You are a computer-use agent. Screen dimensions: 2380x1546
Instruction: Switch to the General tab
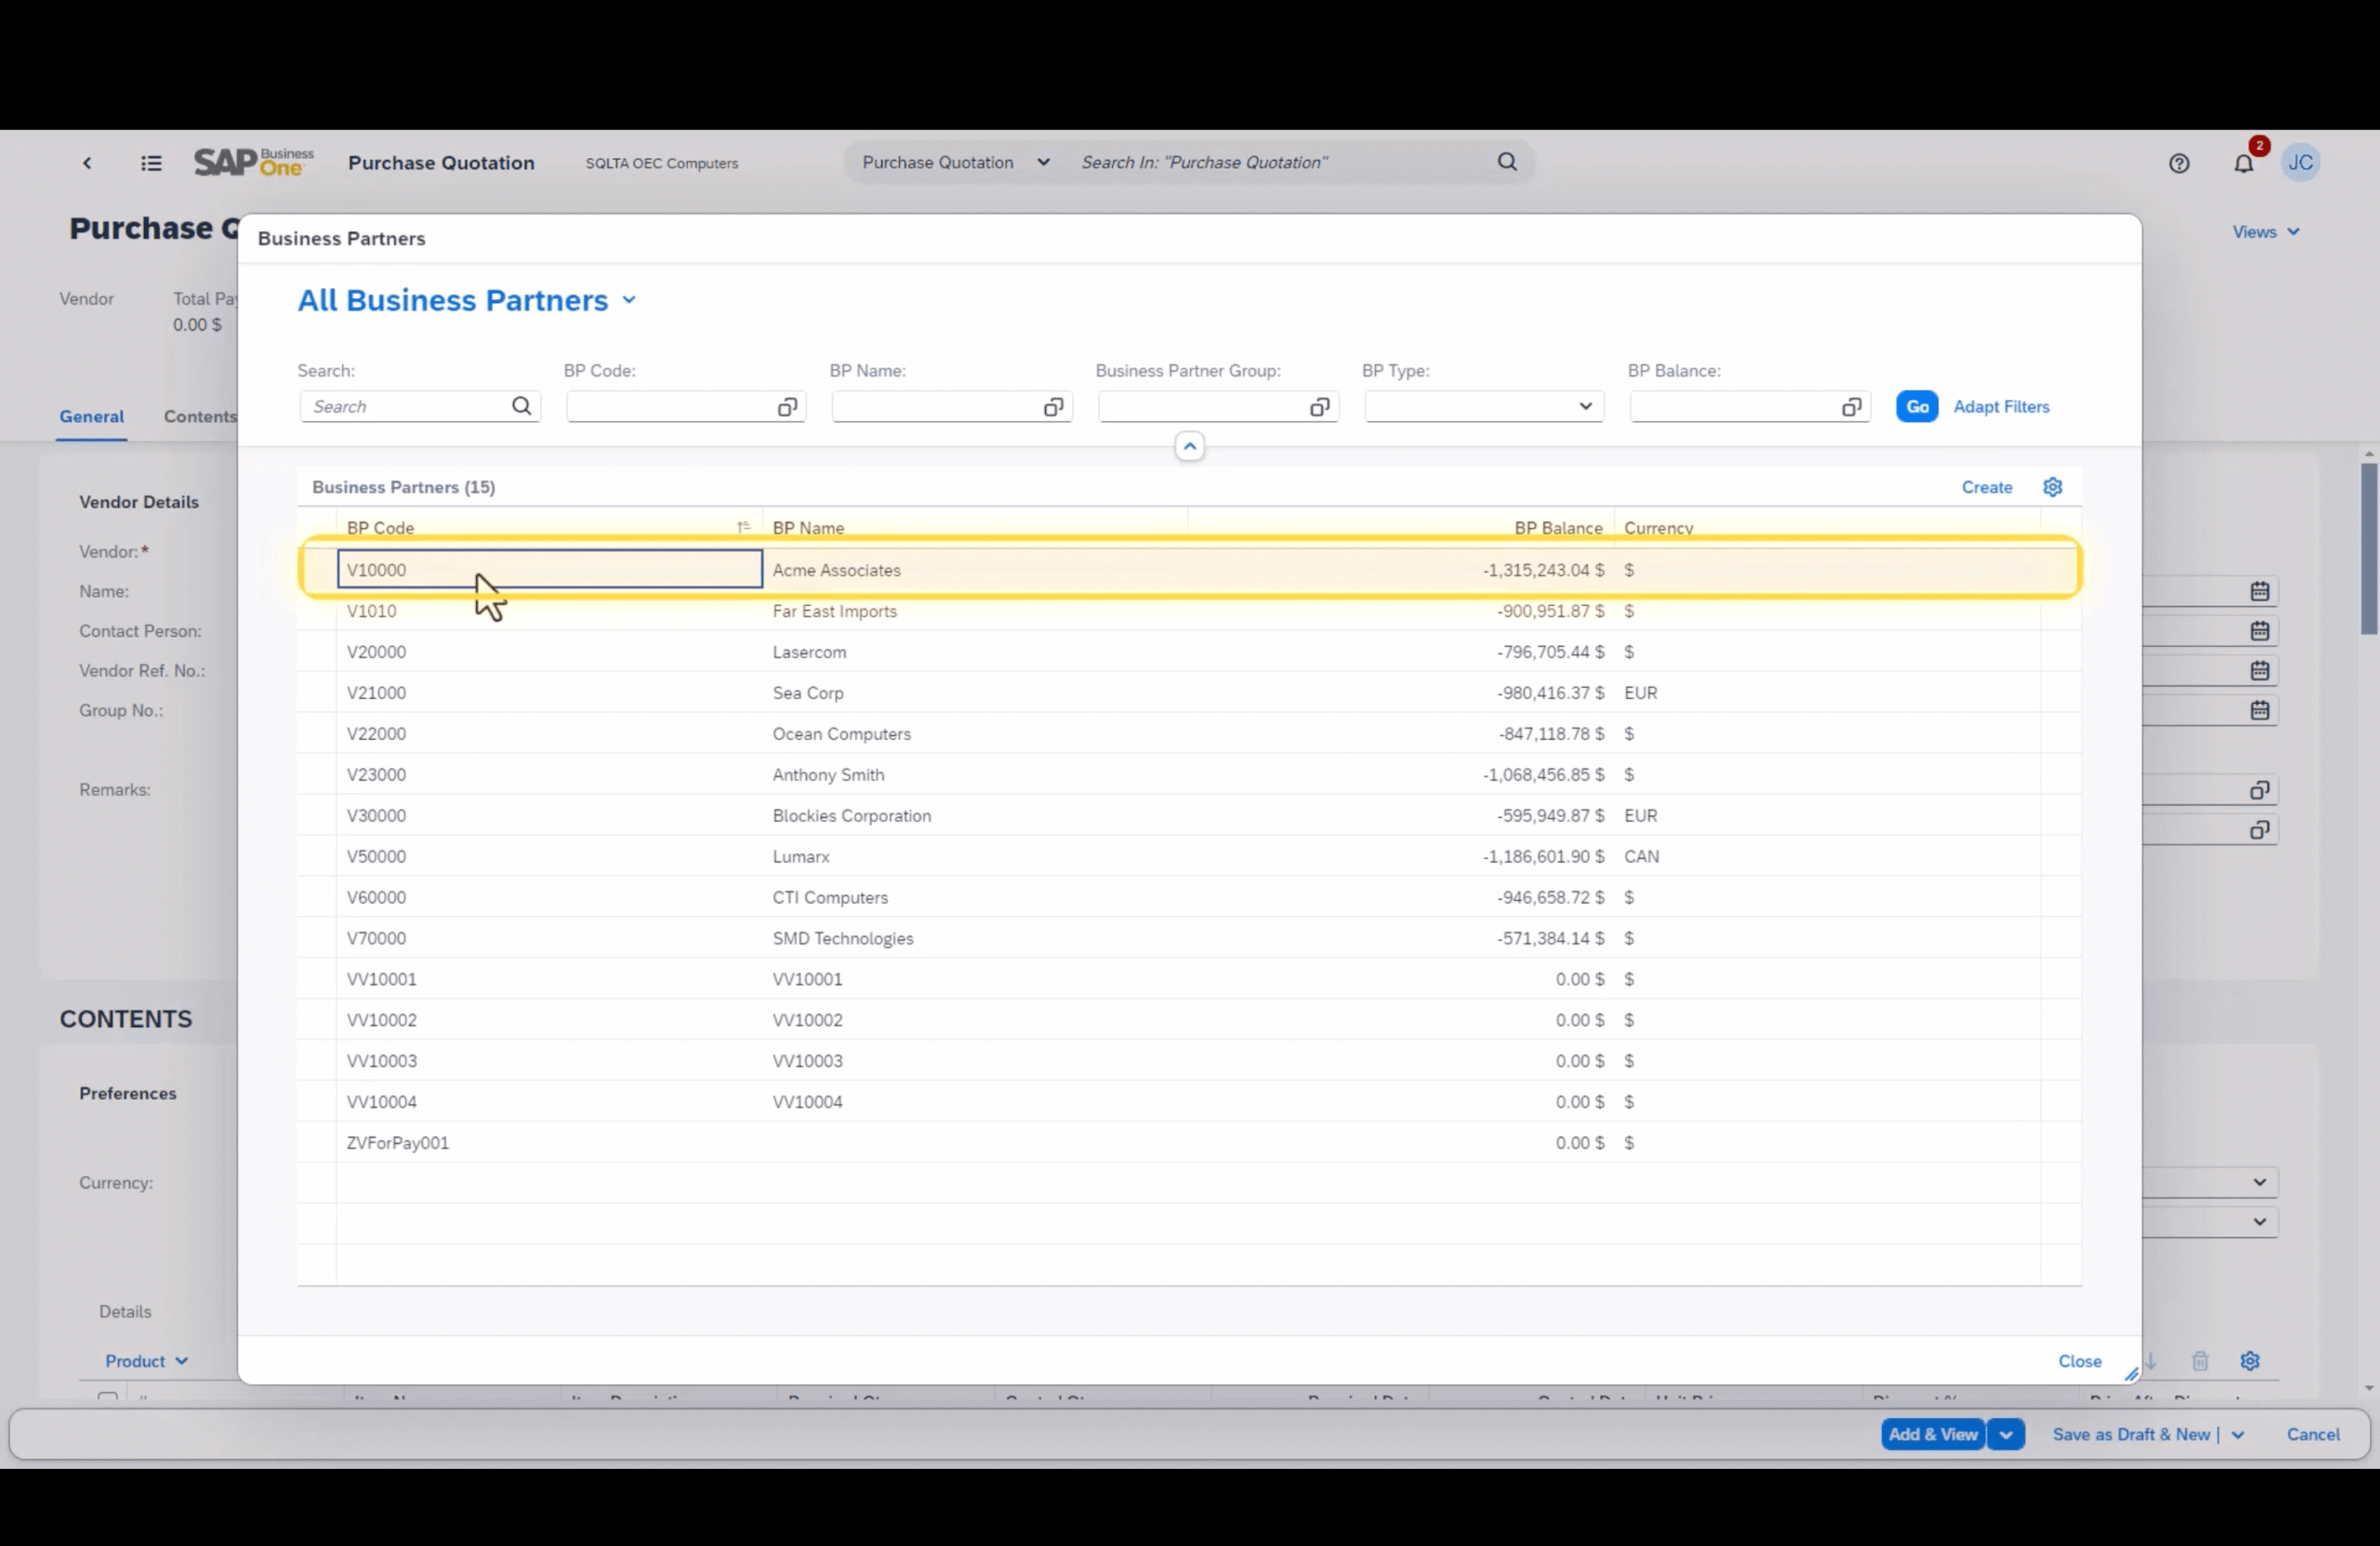pos(91,416)
